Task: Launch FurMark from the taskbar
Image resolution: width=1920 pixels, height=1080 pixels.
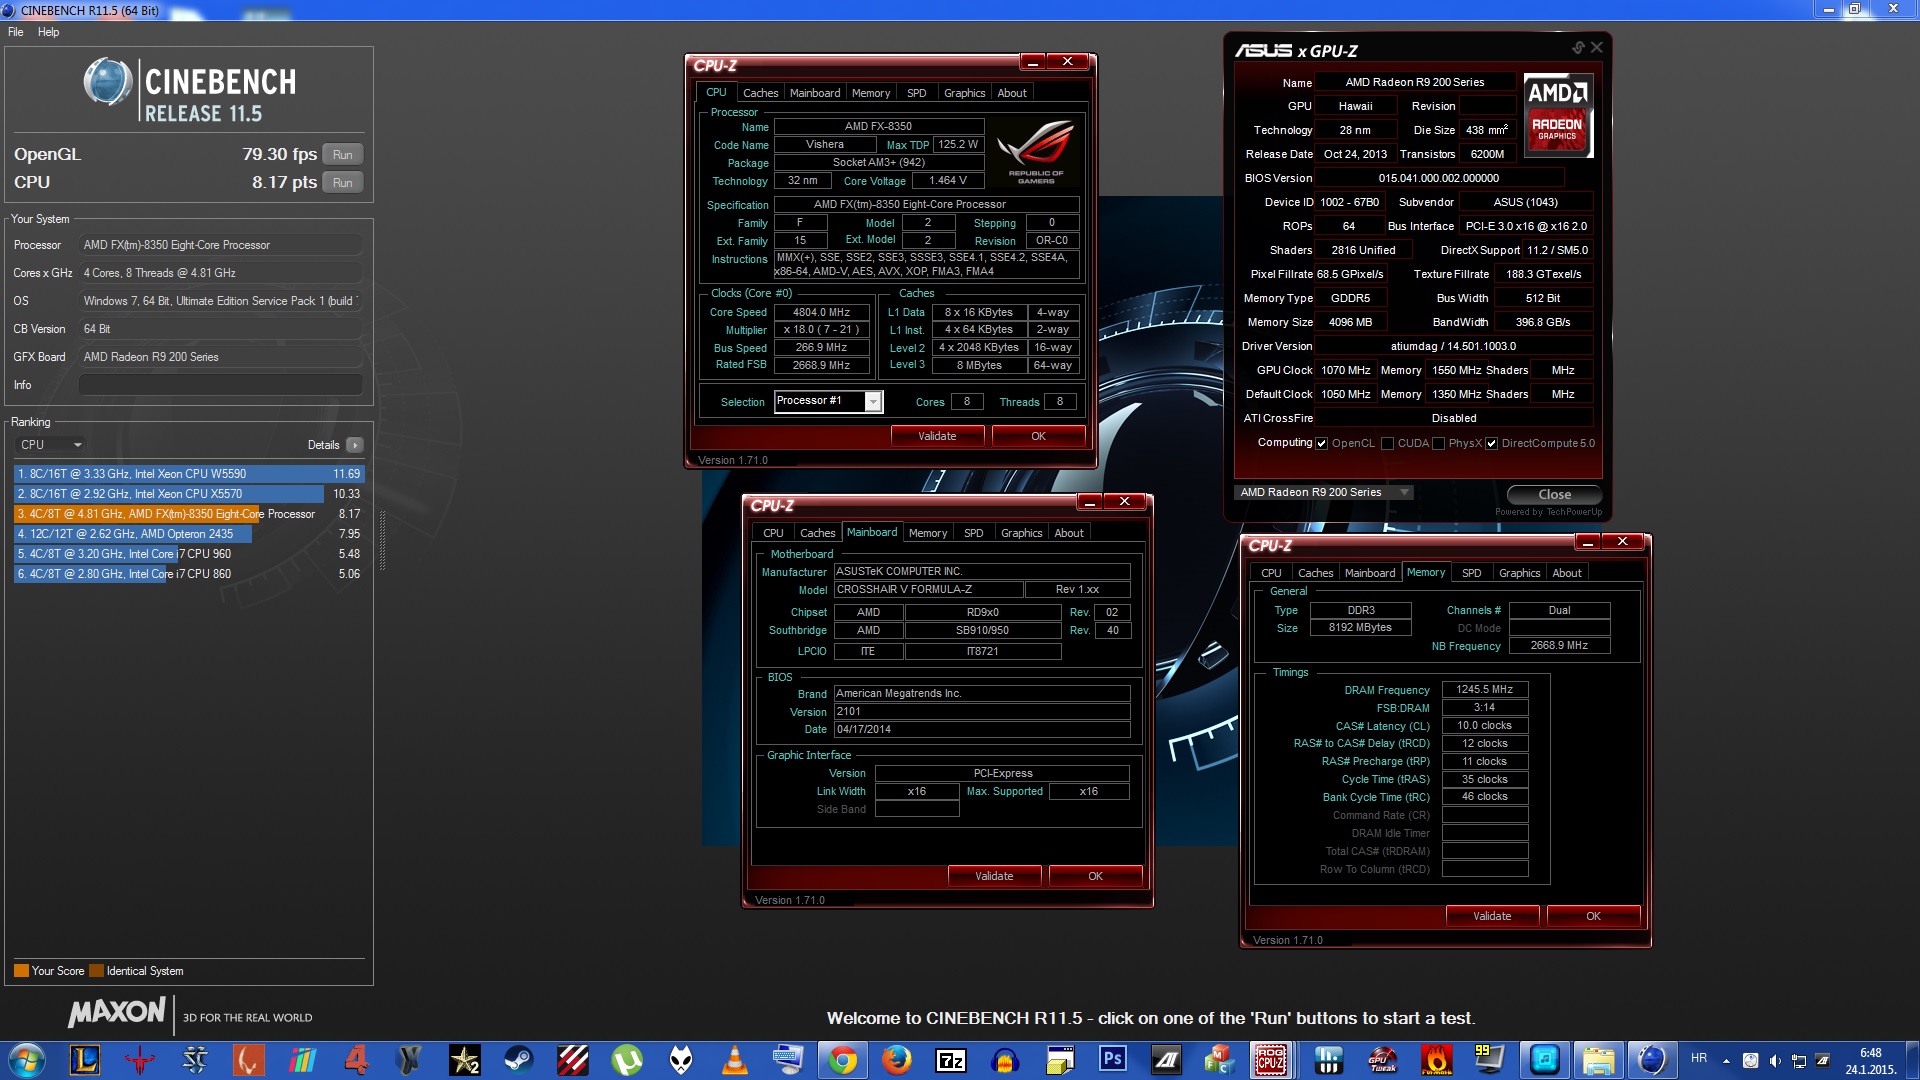Action: click(x=1436, y=1059)
